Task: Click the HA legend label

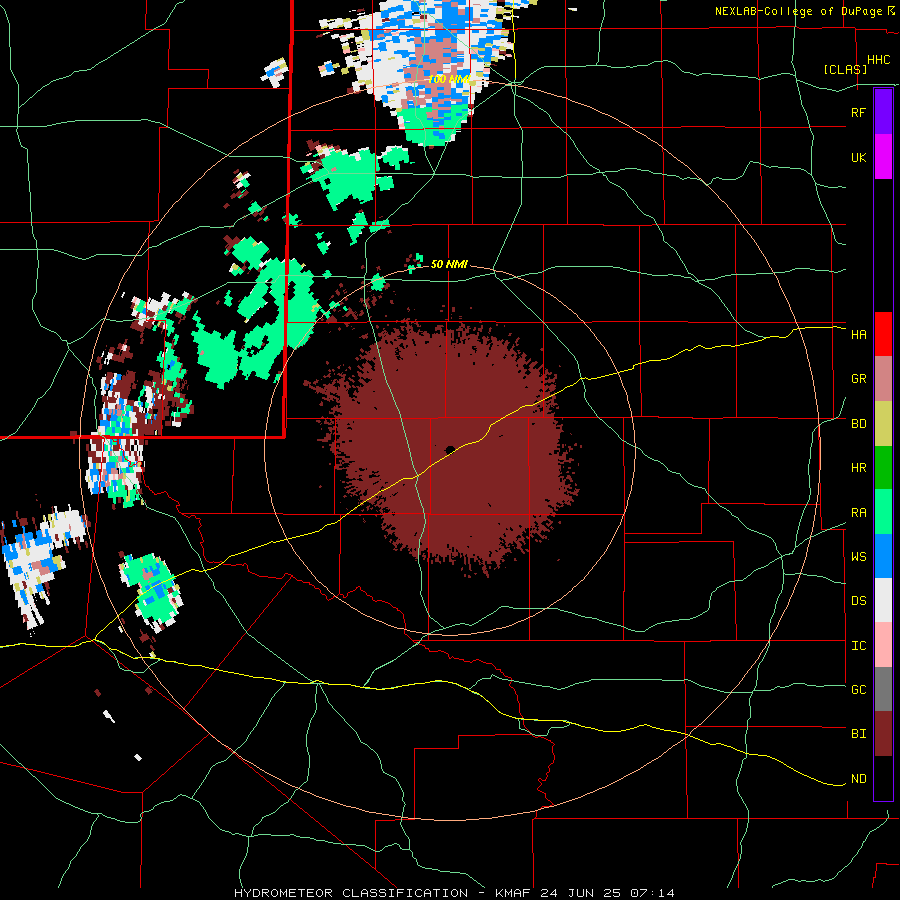Action: click(x=859, y=335)
